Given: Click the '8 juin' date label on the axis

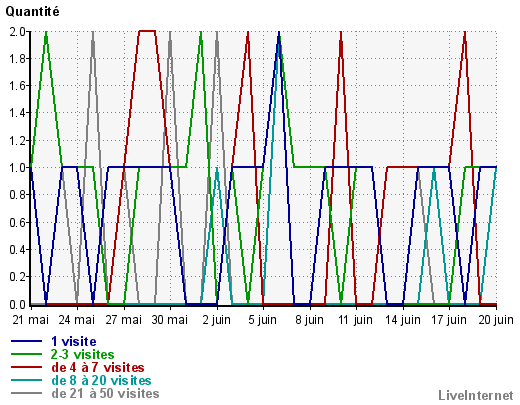Looking at the screenshot, I should click(310, 320).
